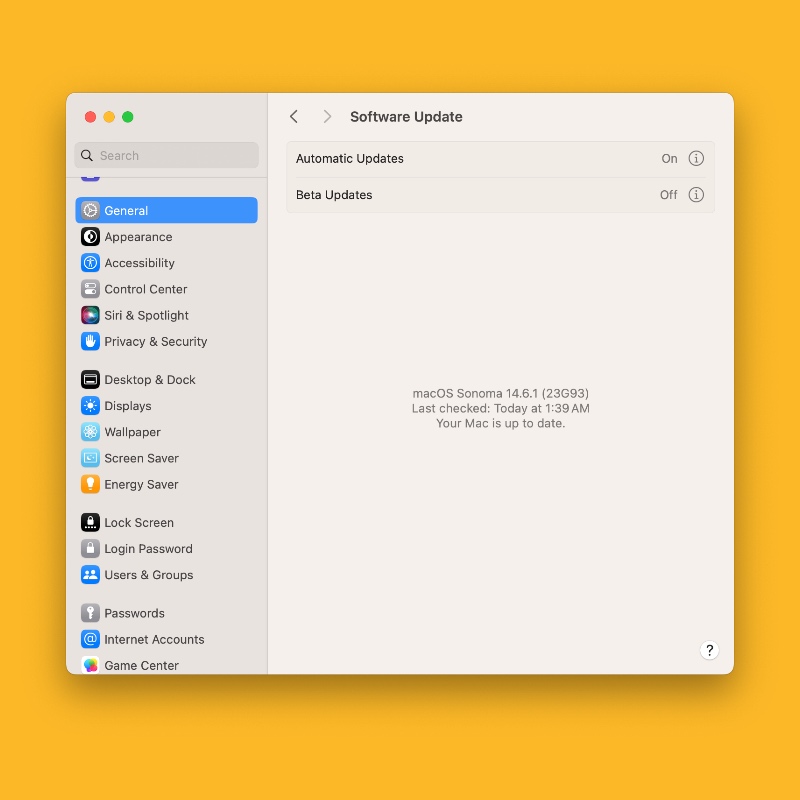Open Accessibility settings icon
800x800 pixels.
point(90,263)
